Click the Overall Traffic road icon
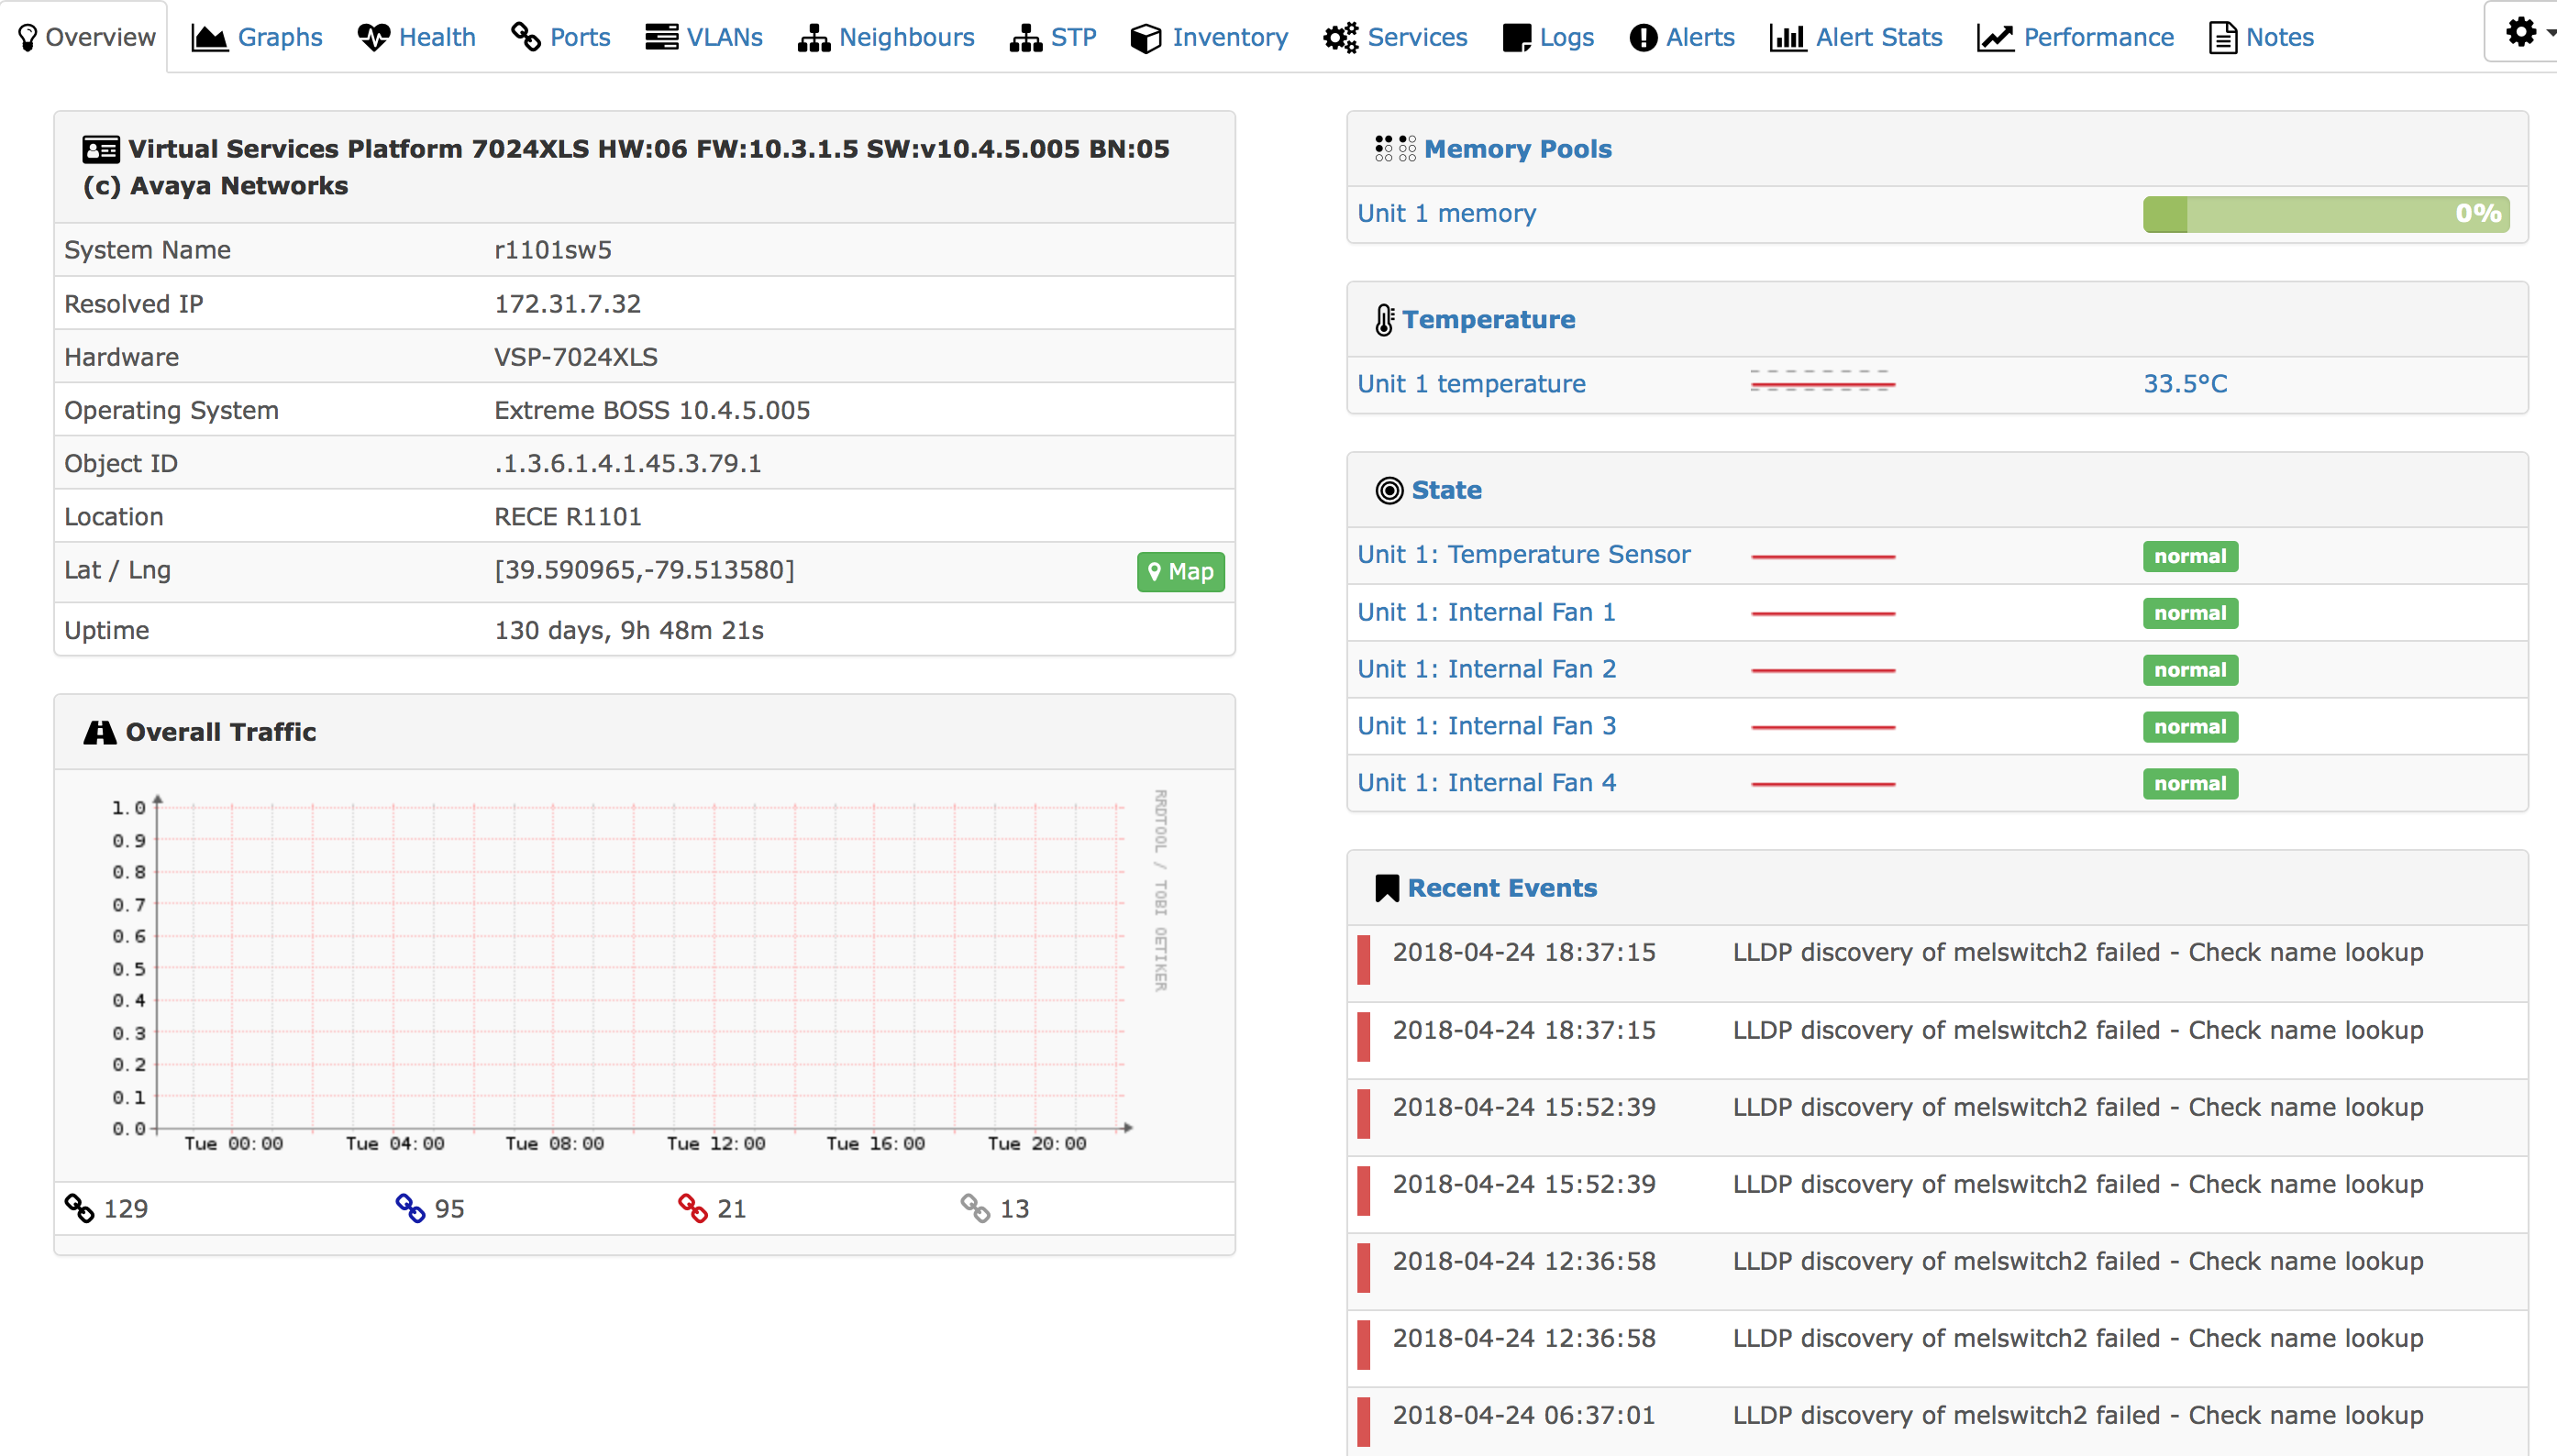This screenshot has height=1456, width=2557. tap(100, 733)
